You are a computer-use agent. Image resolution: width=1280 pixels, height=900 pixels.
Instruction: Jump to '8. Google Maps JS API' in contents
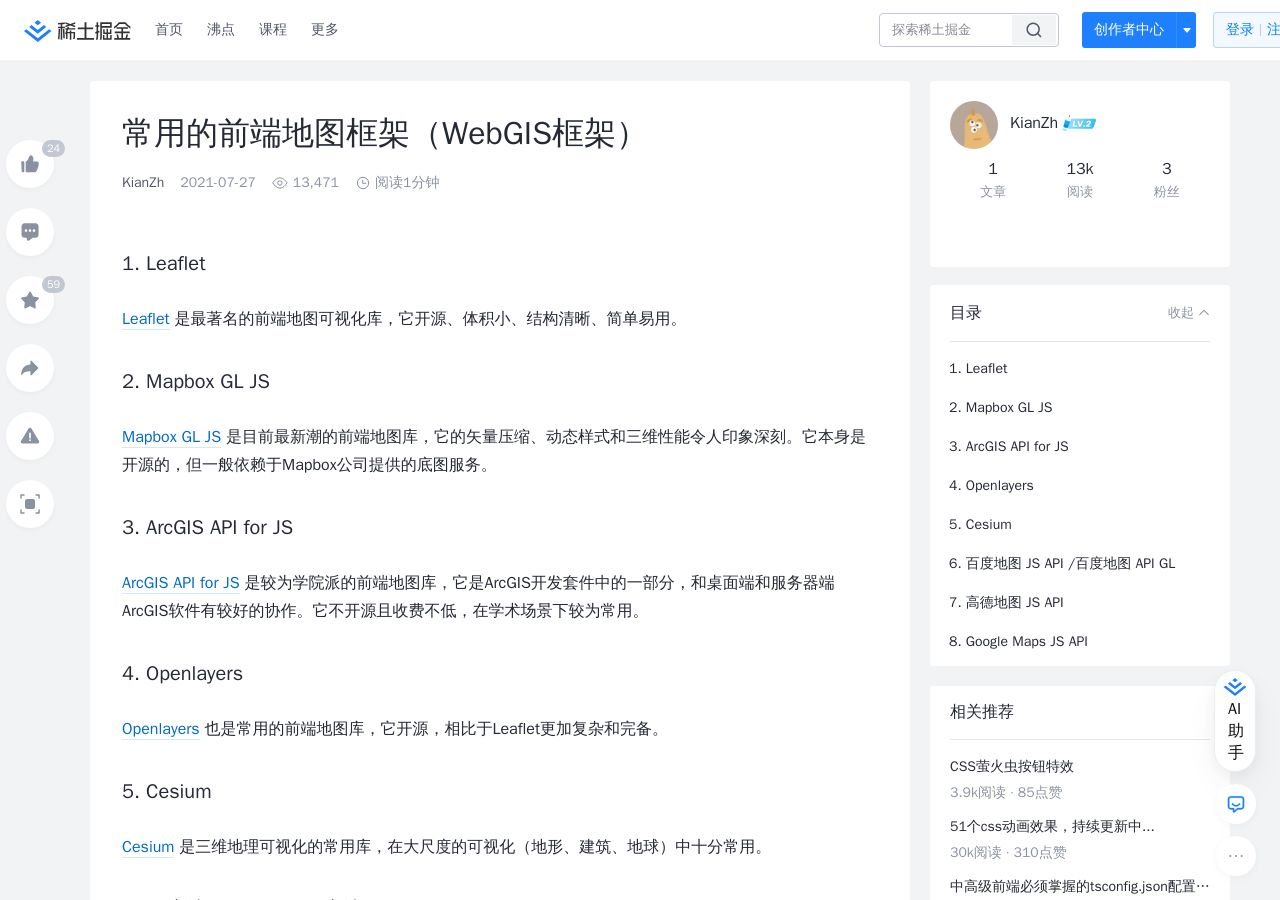pos(1018,641)
